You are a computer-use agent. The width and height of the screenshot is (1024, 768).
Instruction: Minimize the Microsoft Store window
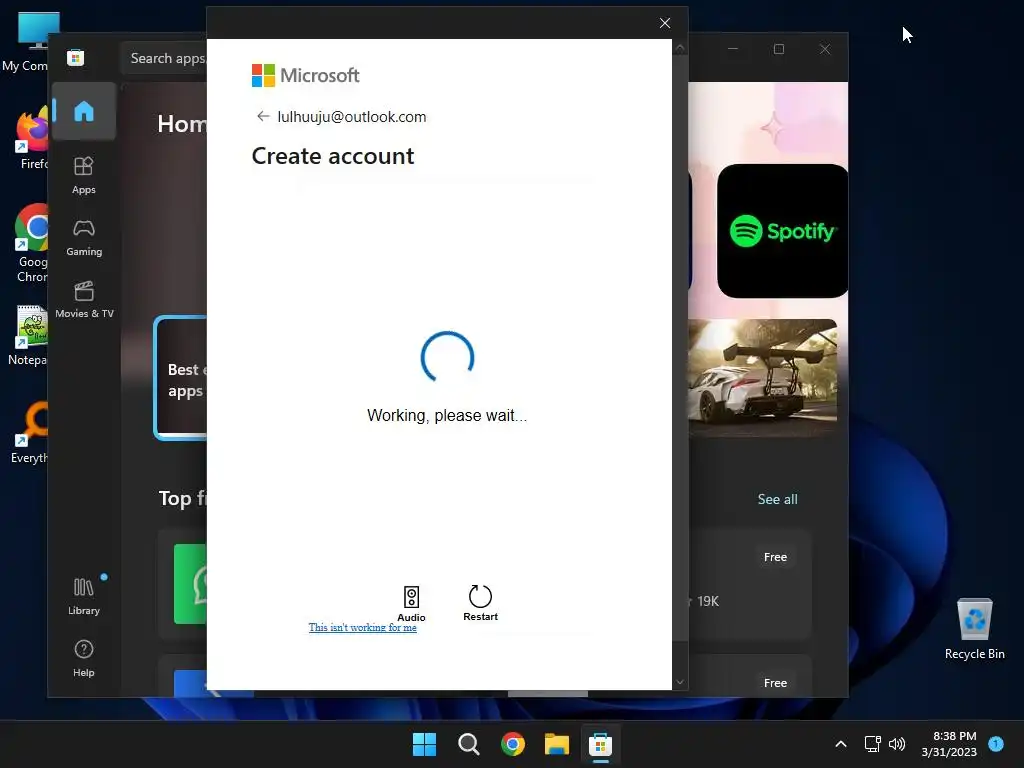point(733,49)
